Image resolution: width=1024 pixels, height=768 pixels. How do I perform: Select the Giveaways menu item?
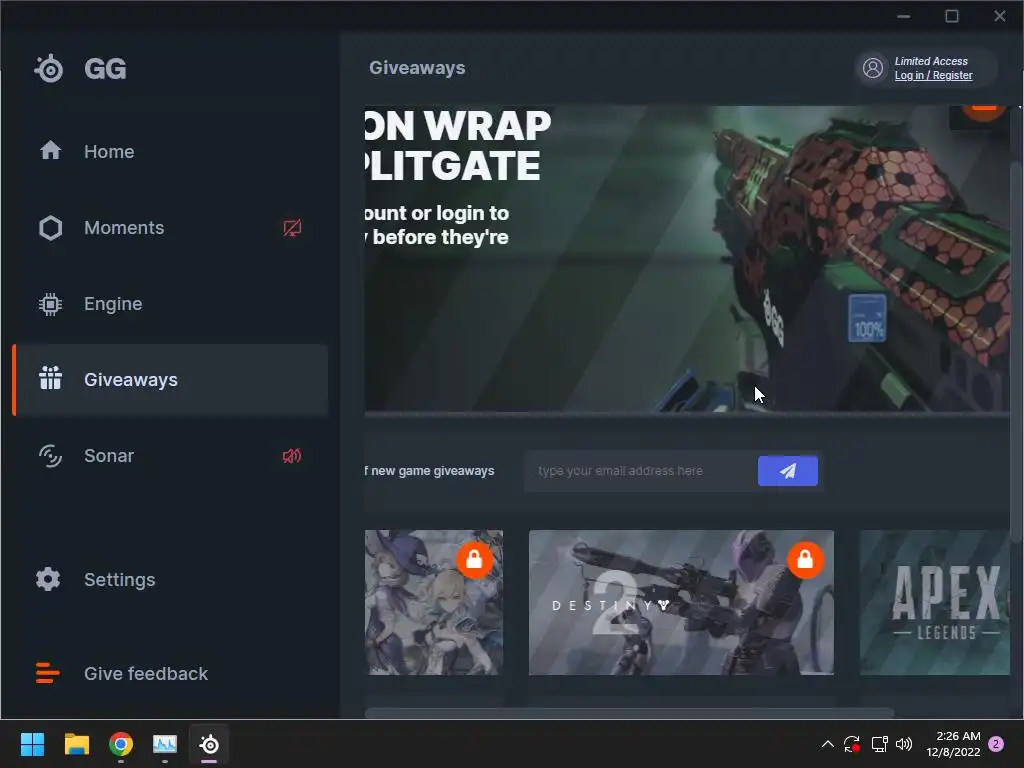pos(170,380)
